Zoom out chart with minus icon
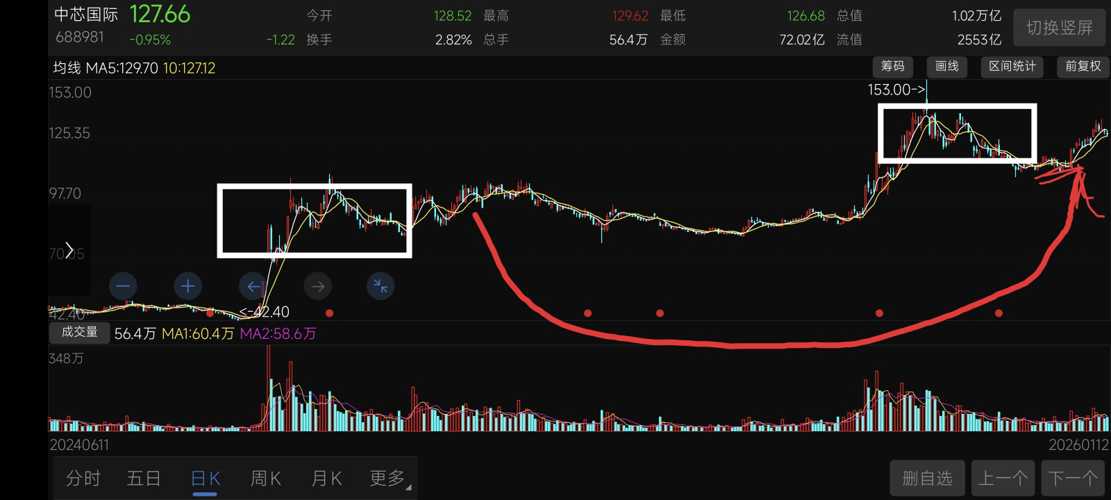 point(123,286)
